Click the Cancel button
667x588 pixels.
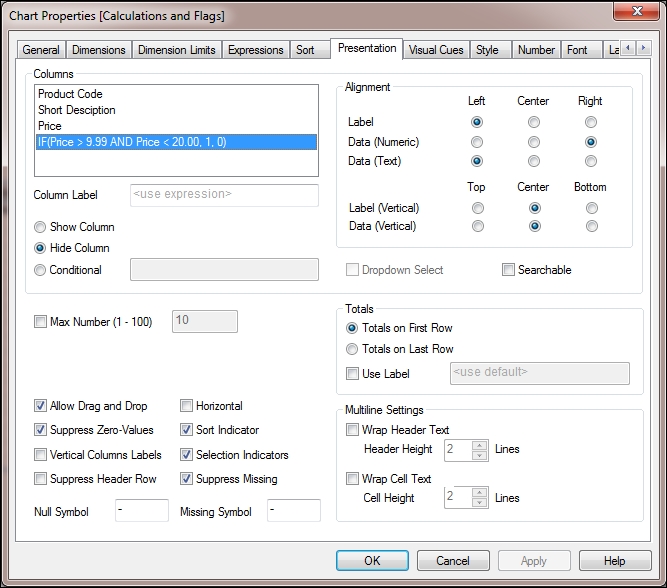(x=453, y=561)
